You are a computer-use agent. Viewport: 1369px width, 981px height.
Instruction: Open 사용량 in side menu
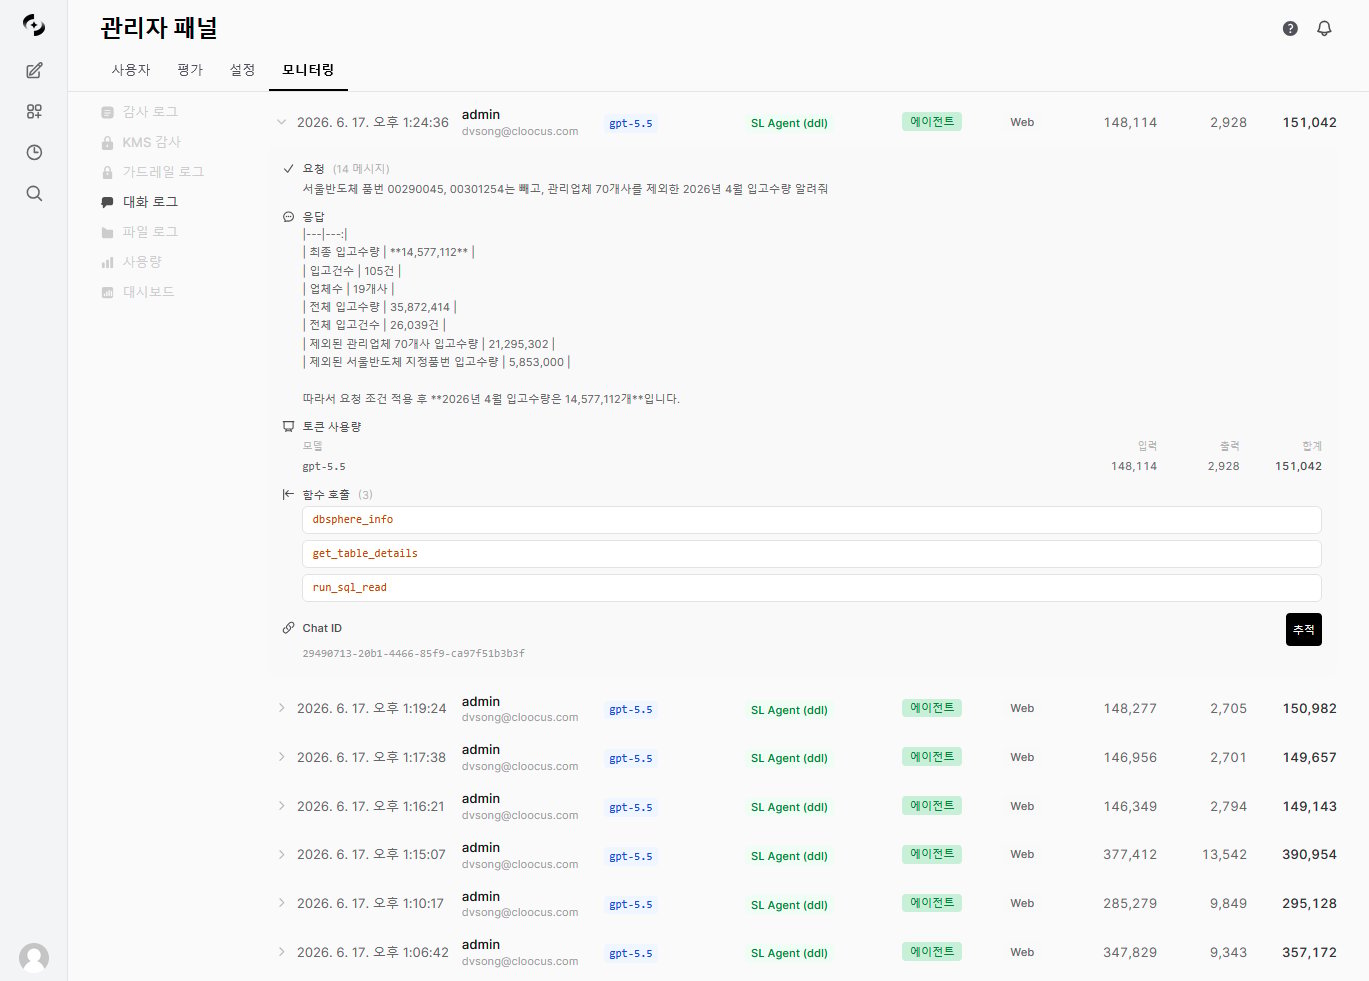[x=142, y=262]
